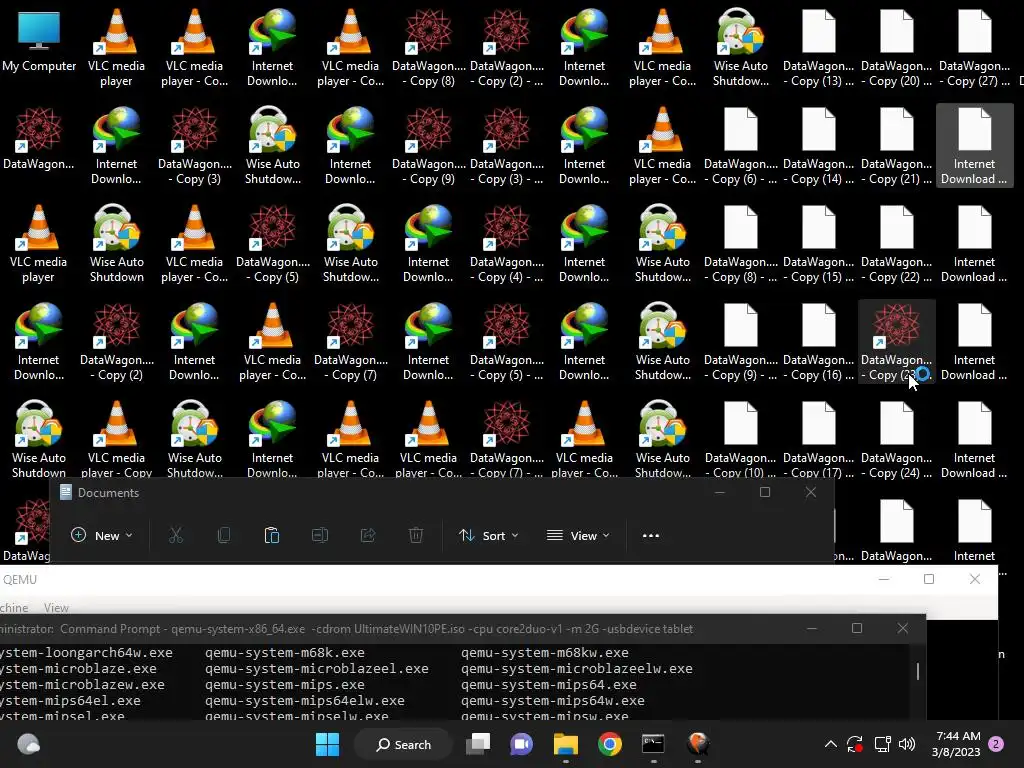Expand the New dropdown in Documents window

[x=101, y=536]
